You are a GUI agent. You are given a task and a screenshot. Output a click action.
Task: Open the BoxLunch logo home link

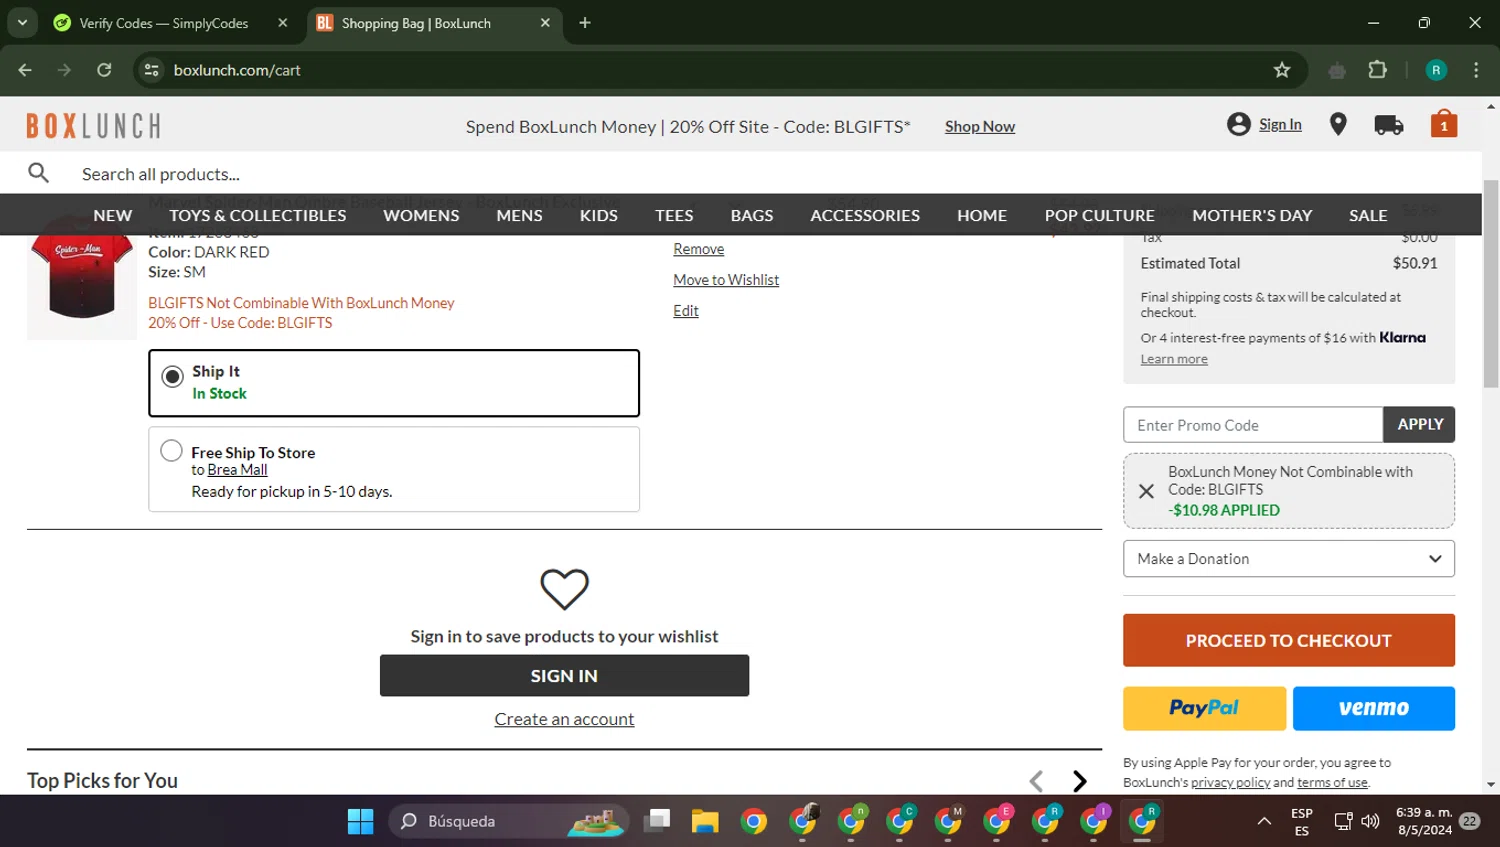point(93,125)
